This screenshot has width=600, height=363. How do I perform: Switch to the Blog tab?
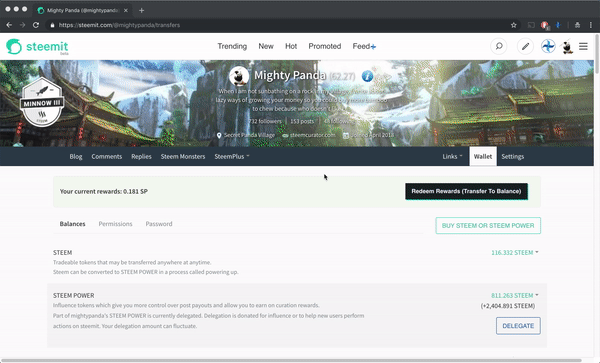76,156
